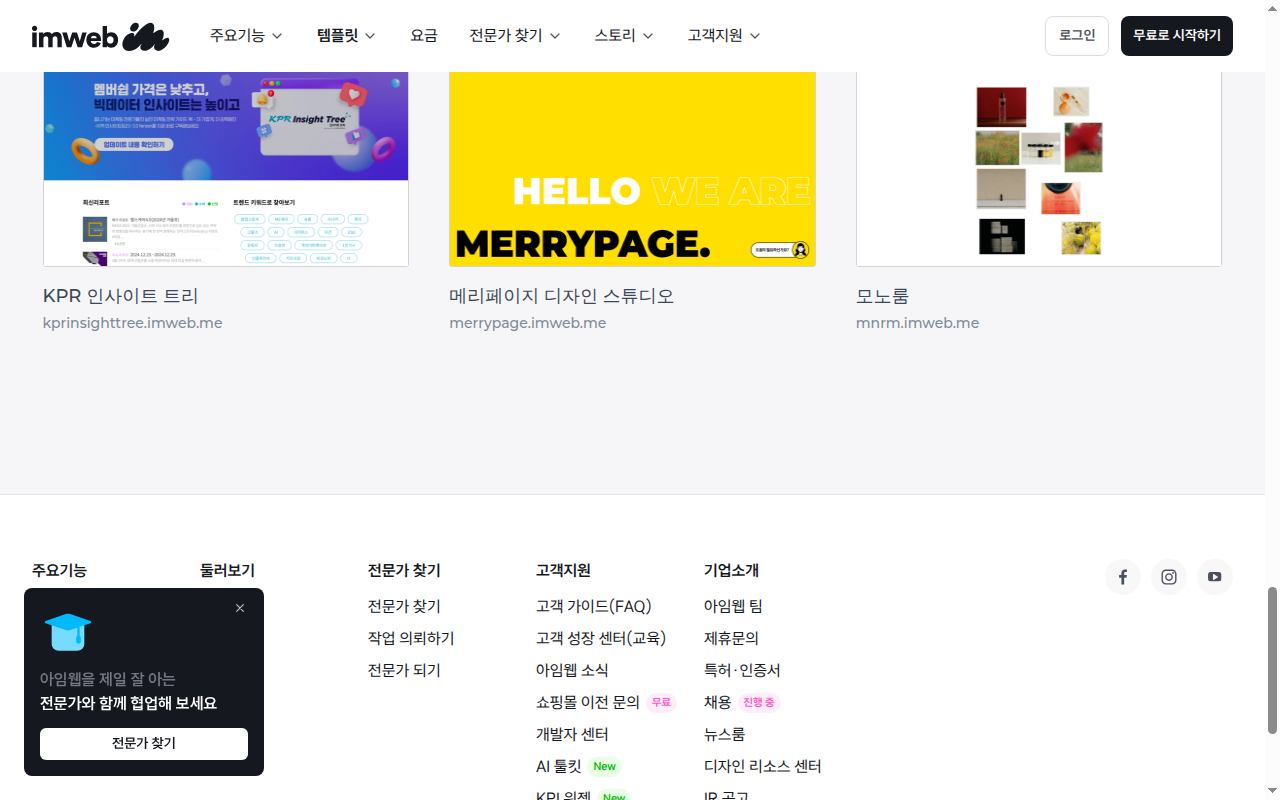Viewport: 1280px width, 800px height.
Task: Open 특허·인증서 footer link
Action: [742, 670]
